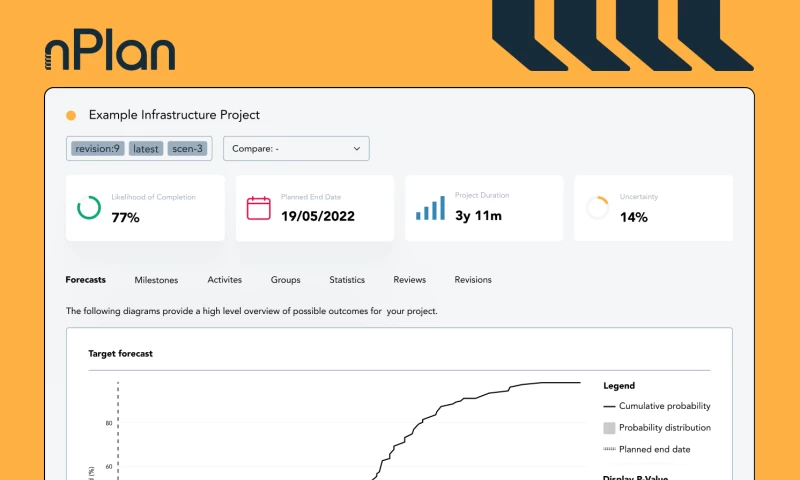Click the blue bar chart Project Duration icon
The height and width of the screenshot is (480, 800).
(x=430, y=208)
